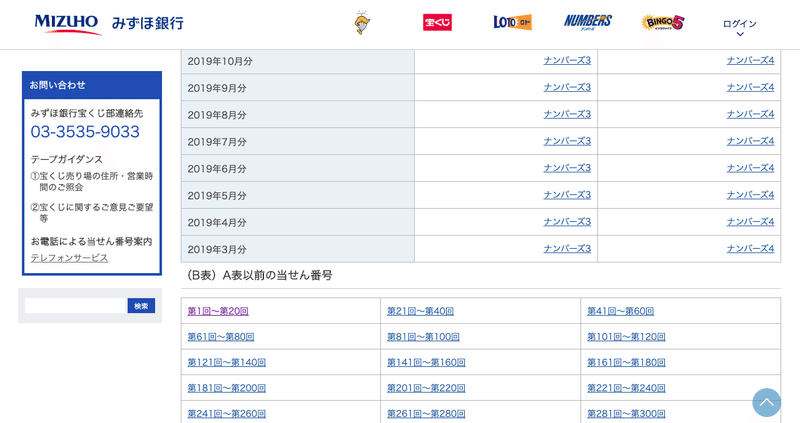Open the 第241回〜第260回 link

[227, 414]
